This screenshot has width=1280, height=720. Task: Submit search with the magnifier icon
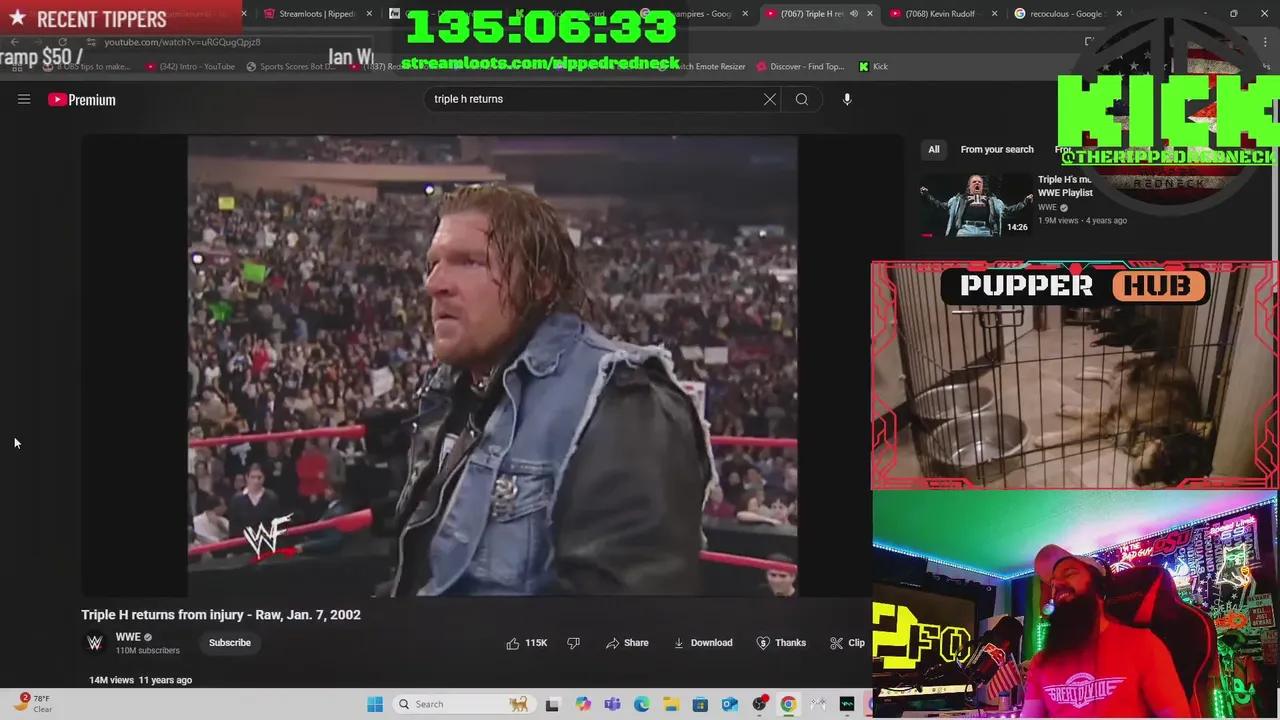(x=802, y=99)
